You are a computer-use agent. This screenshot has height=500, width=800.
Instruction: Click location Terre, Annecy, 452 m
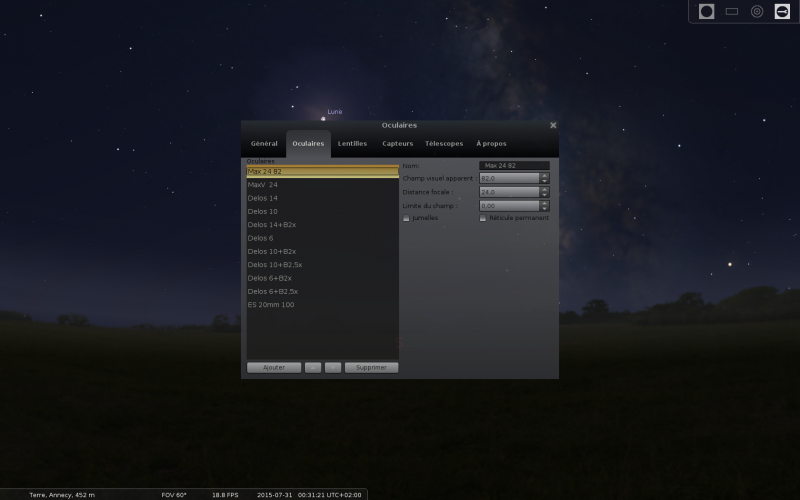click(62, 495)
